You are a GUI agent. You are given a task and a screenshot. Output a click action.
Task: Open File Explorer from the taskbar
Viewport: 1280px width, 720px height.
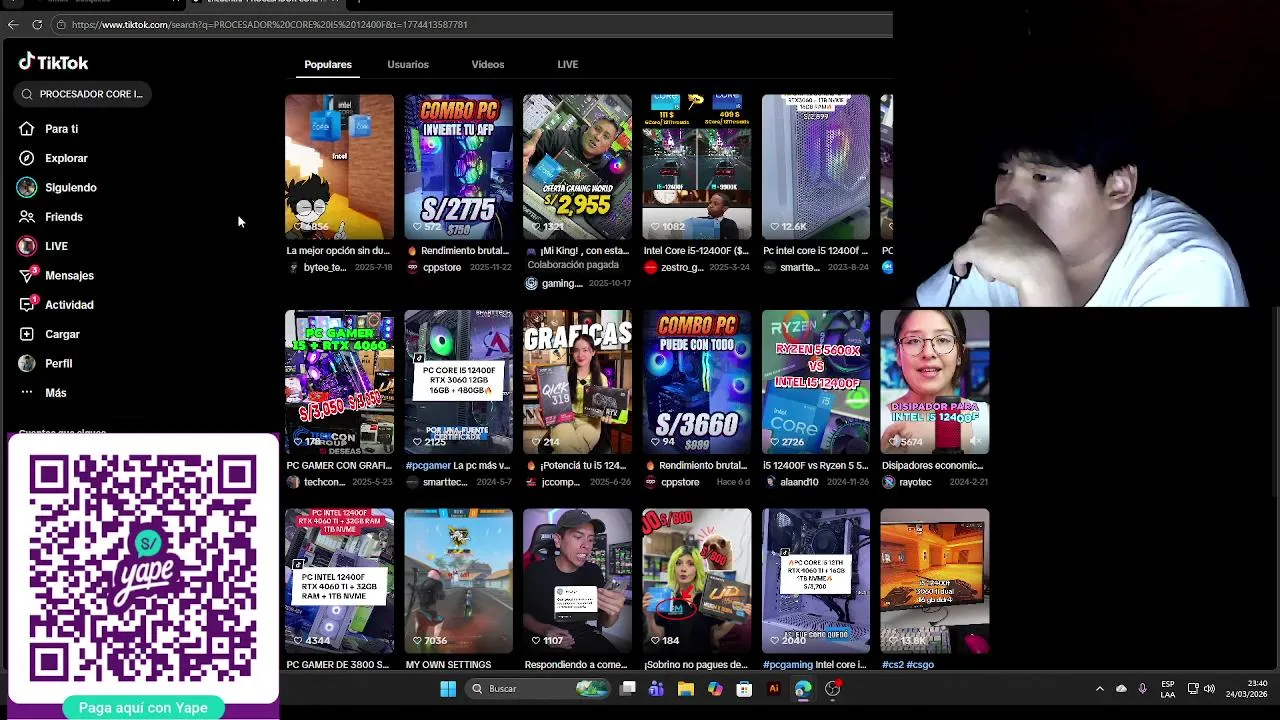point(685,689)
